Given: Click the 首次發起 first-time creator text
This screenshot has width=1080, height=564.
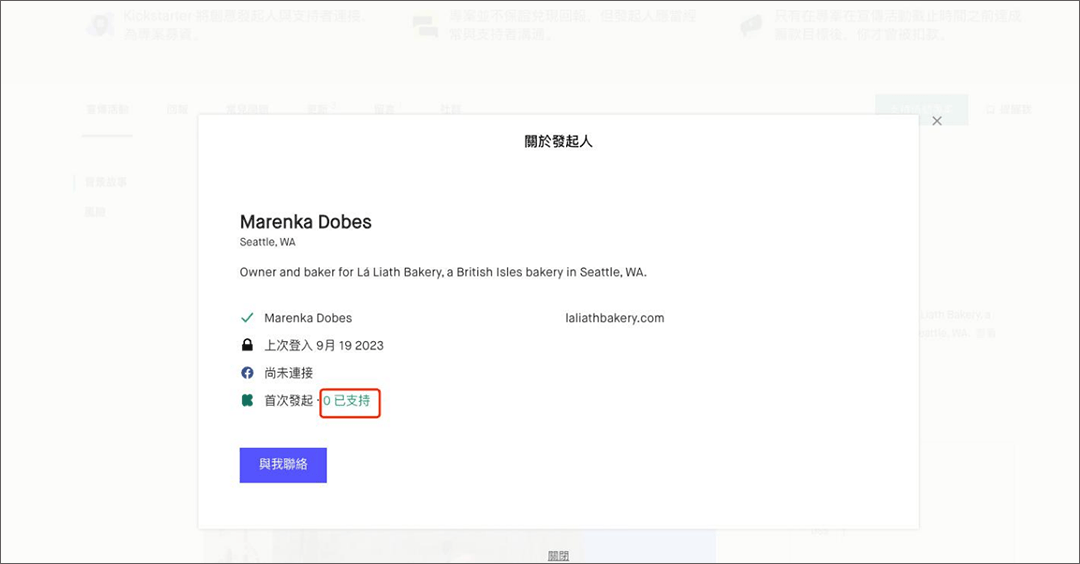Looking at the screenshot, I should [x=289, y=400].
